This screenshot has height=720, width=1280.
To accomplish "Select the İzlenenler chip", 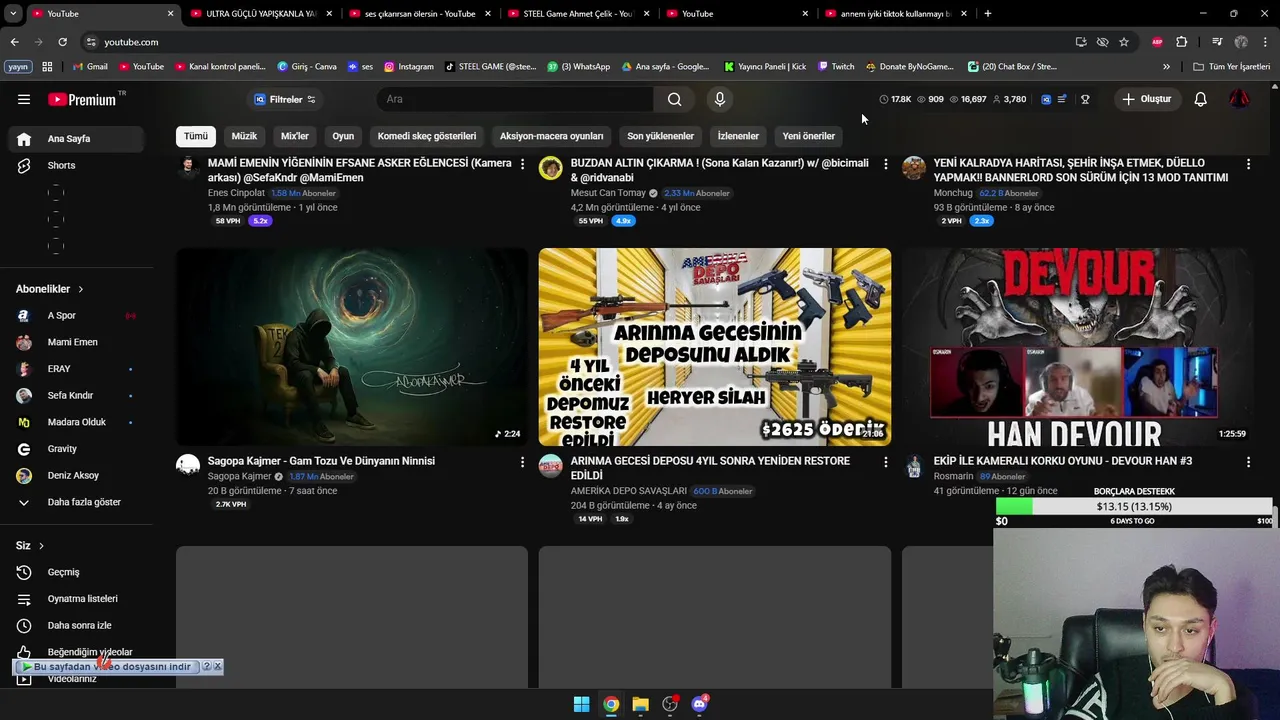I will [x=738, y=136].
